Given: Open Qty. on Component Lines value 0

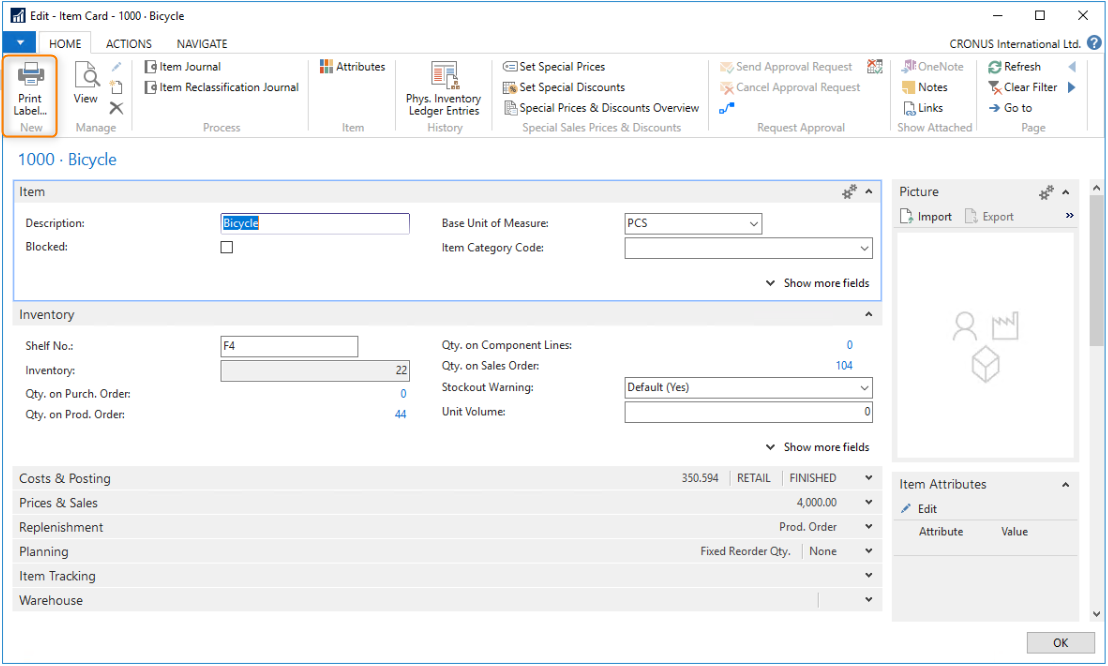Looking at the screenshot, I should pos(850,345).
